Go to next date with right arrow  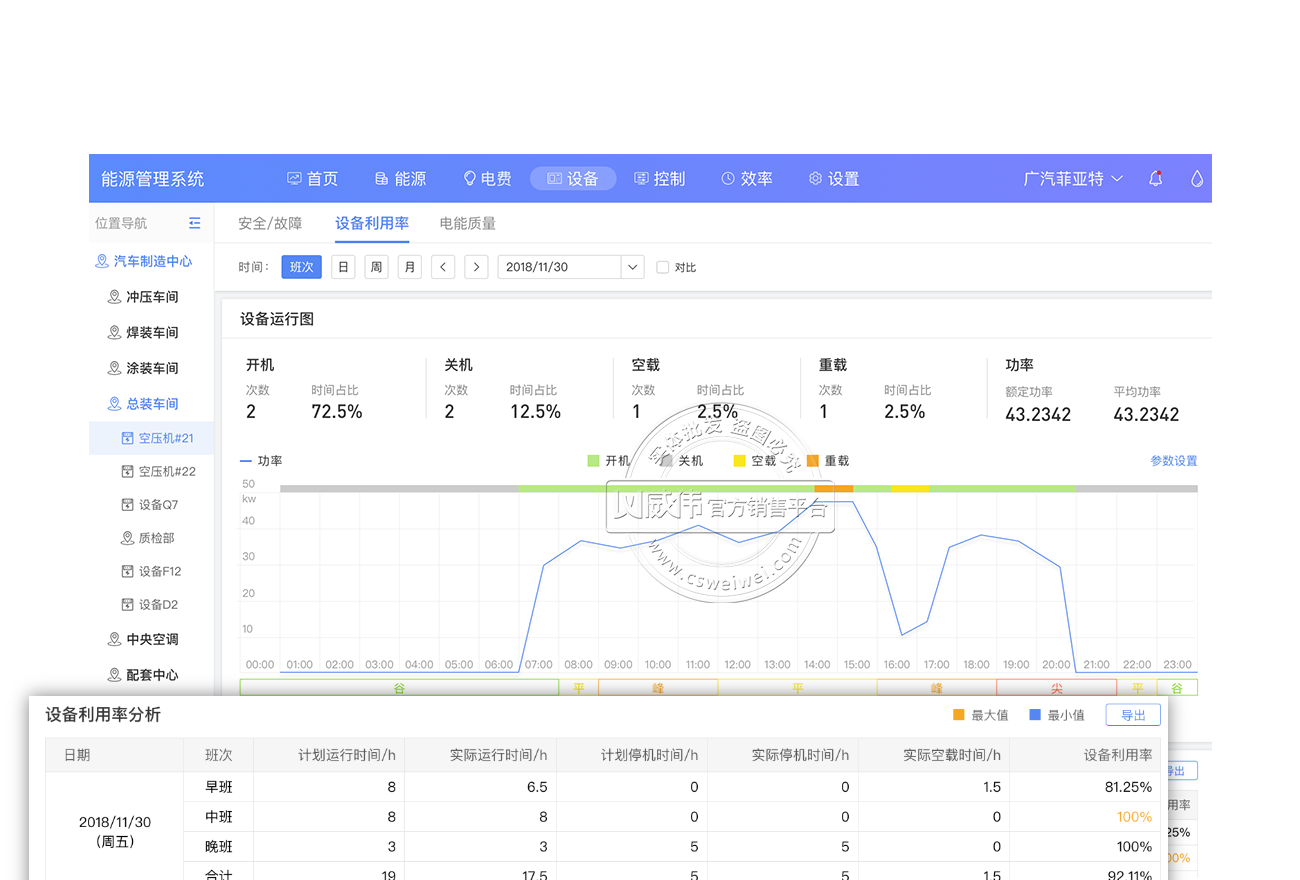coord(477,267)
